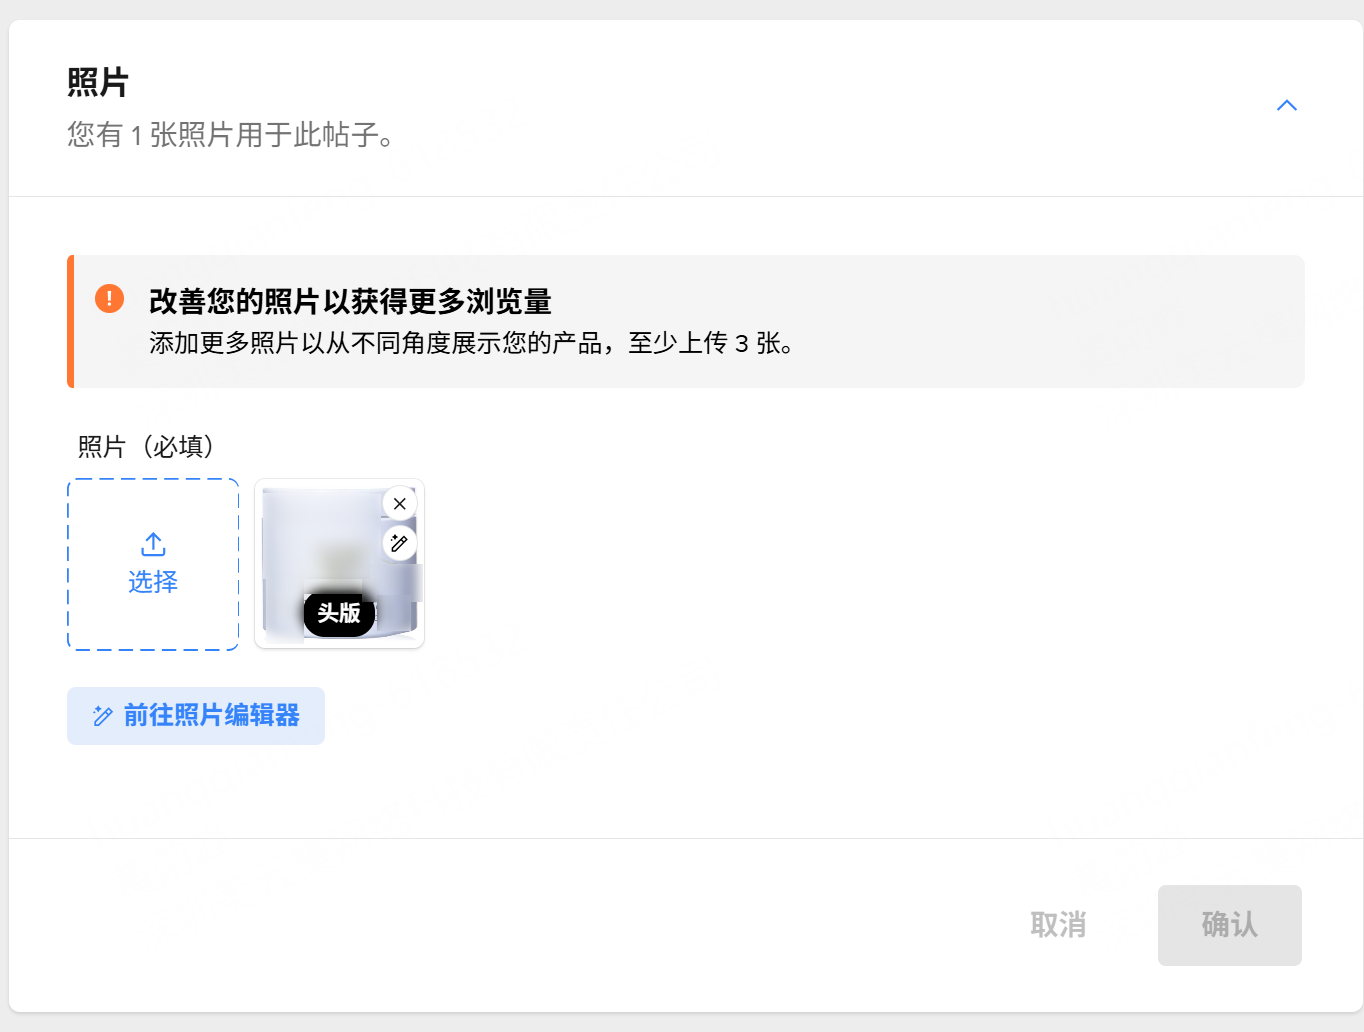Image resolution: width=1364 pixels, height=1032 pixels.
Task: Click the 头版 badge on the photo
Action: [339, 613]
